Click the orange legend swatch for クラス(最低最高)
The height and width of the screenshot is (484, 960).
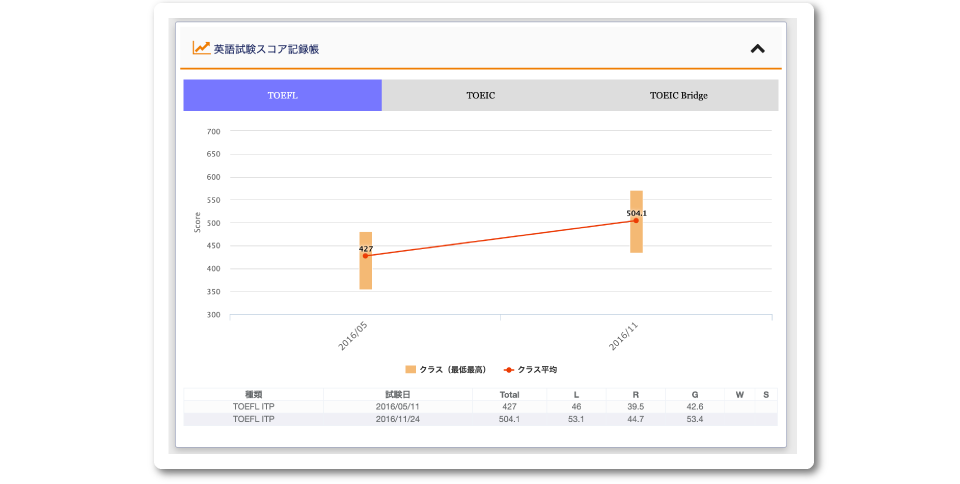pyautogui.click(x=410, y=370)
